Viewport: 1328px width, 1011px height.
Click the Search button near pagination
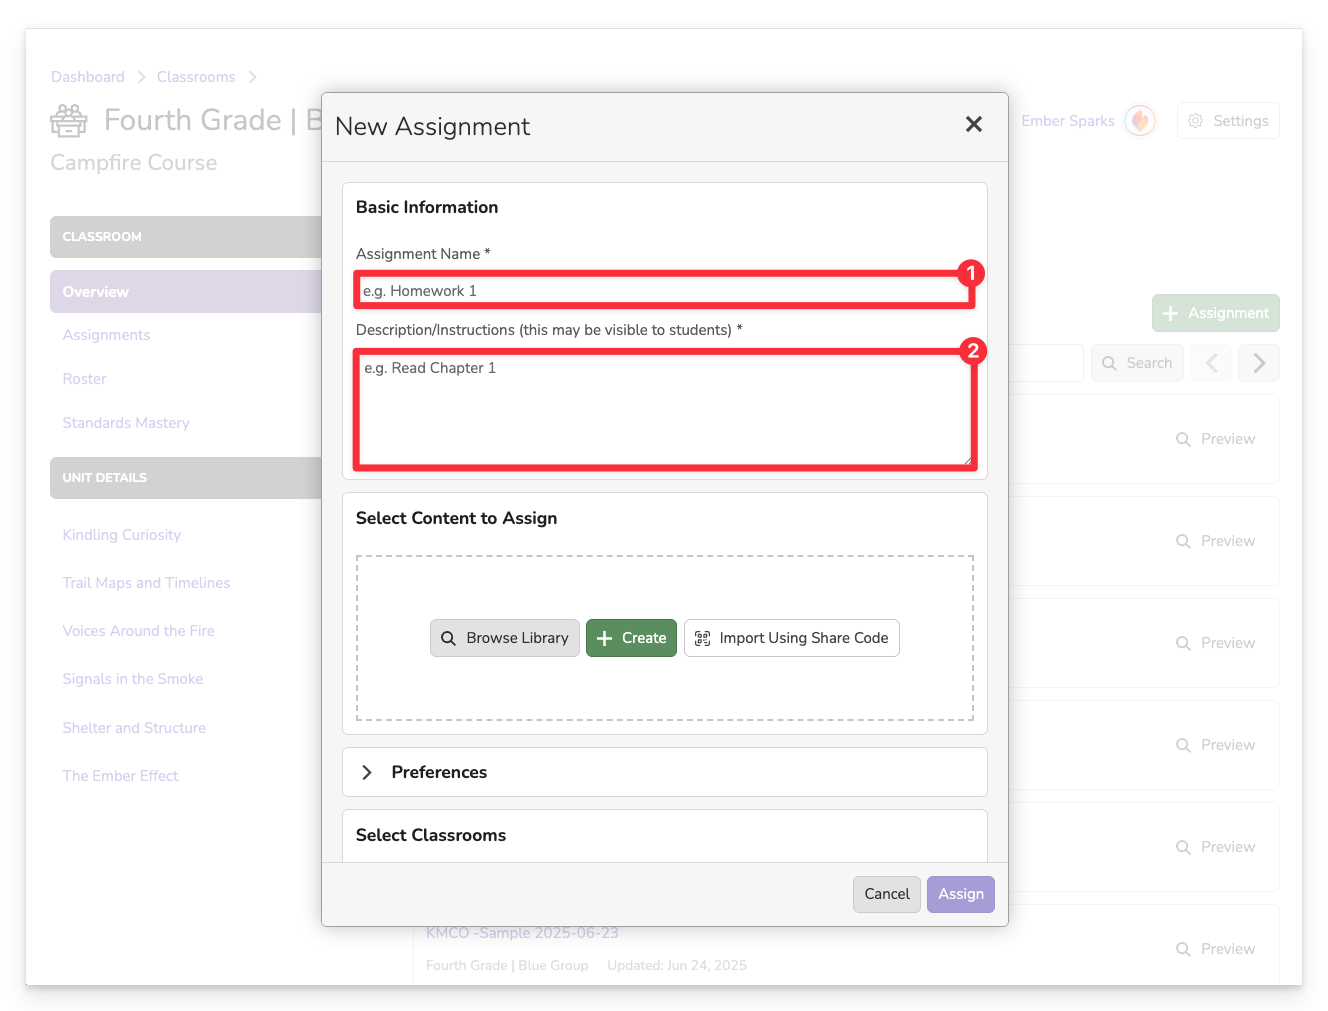click(1137, 363)
